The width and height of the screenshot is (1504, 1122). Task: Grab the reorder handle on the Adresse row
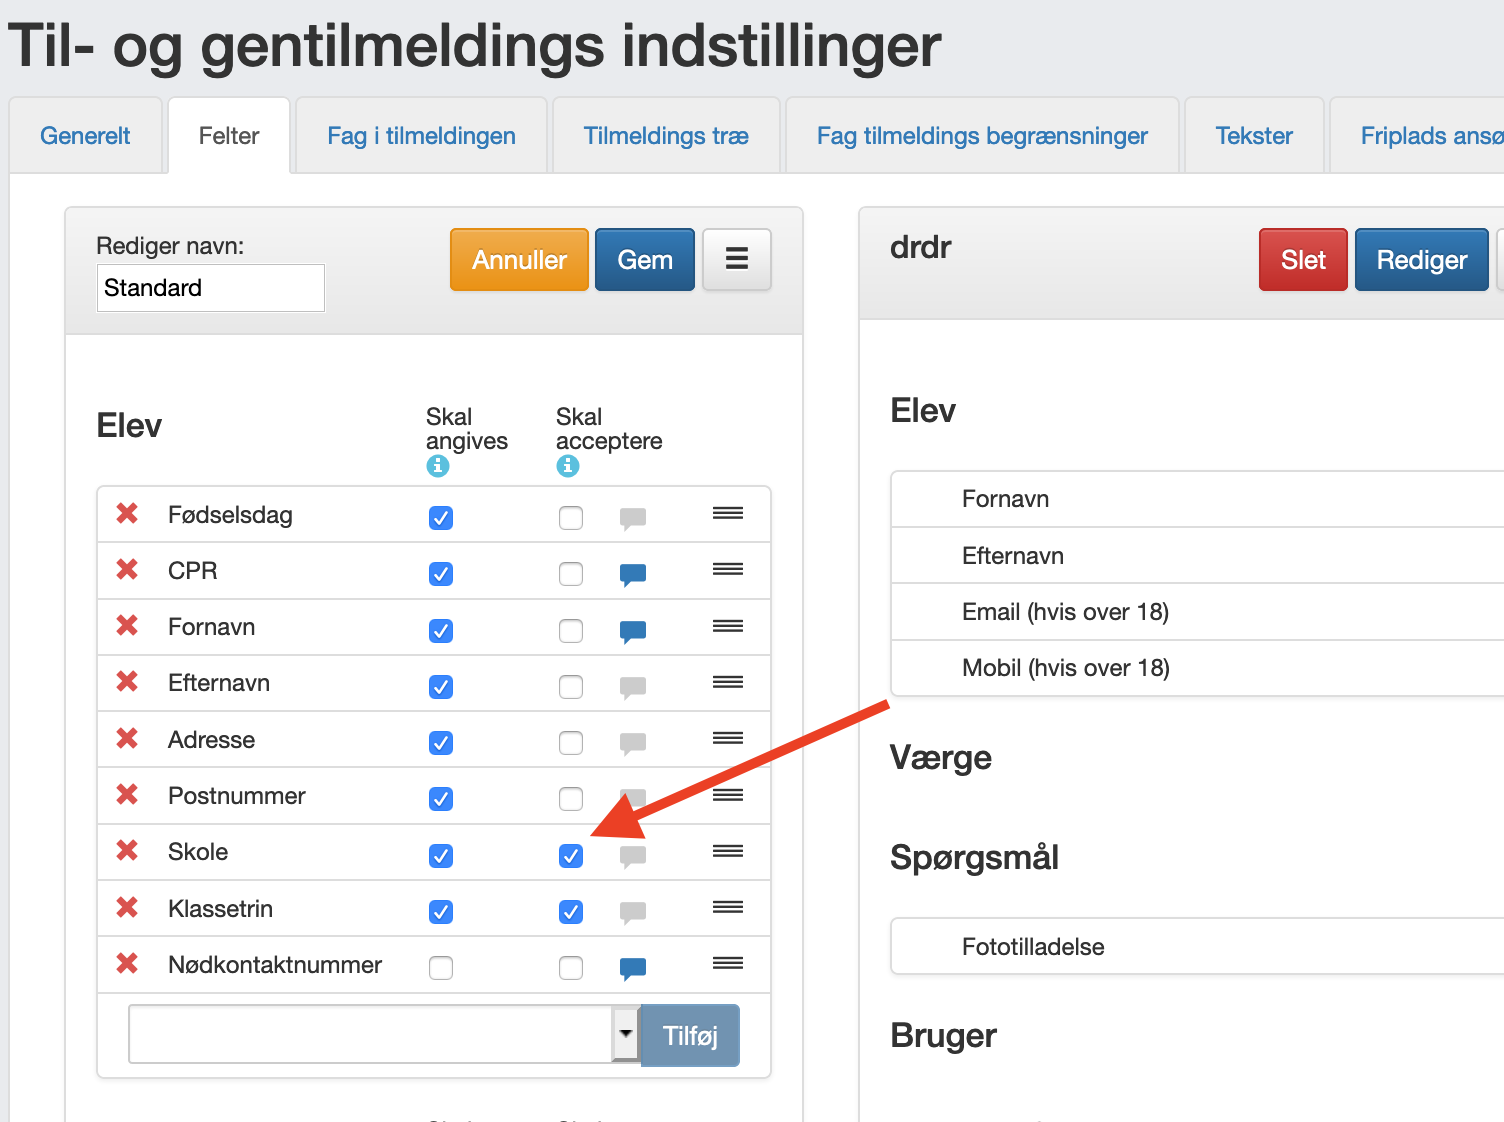point(728,738)
